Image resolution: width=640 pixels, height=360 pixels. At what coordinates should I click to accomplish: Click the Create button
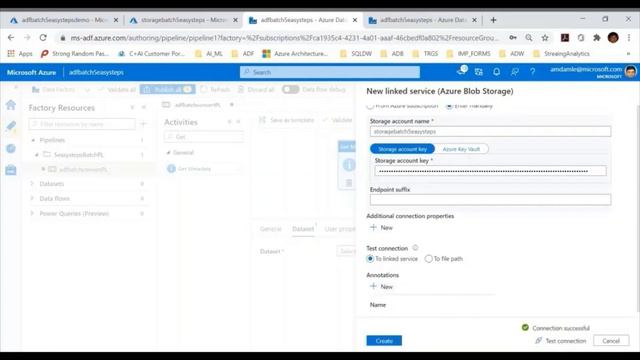[384, 340]
